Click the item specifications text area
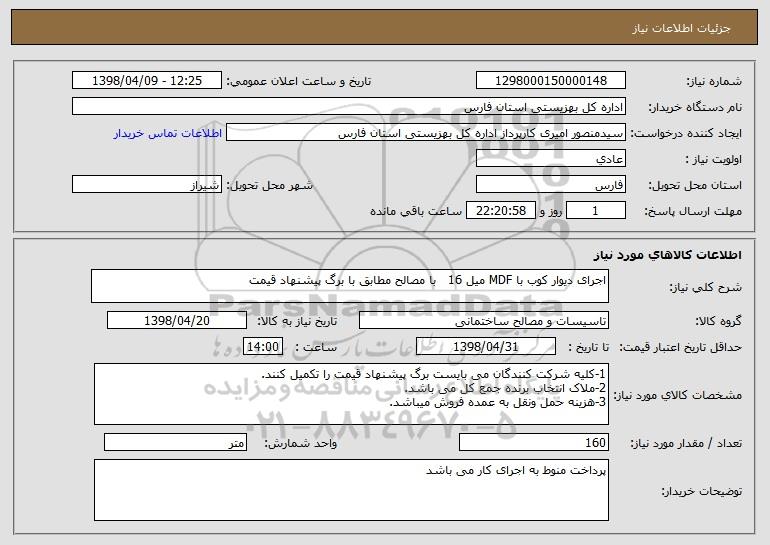Viewport: 770px width, 545px height. 351,394
